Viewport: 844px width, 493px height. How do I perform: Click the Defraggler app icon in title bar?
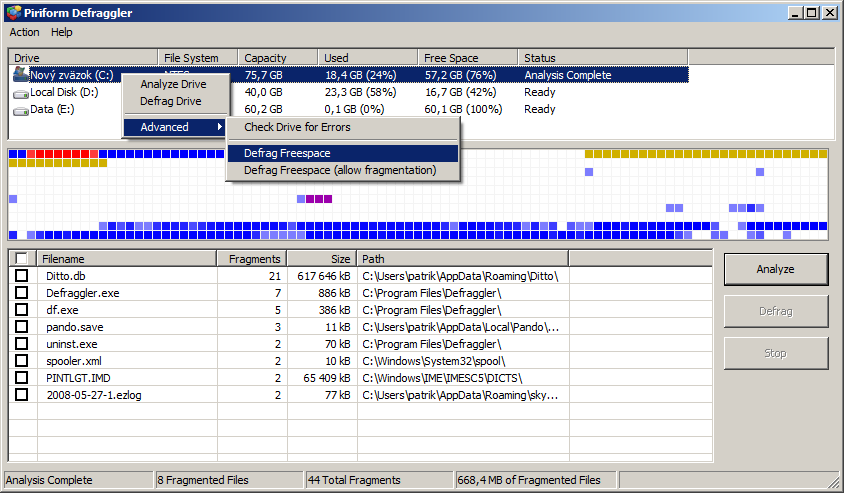pyautogui.click(x=12, y=13)
